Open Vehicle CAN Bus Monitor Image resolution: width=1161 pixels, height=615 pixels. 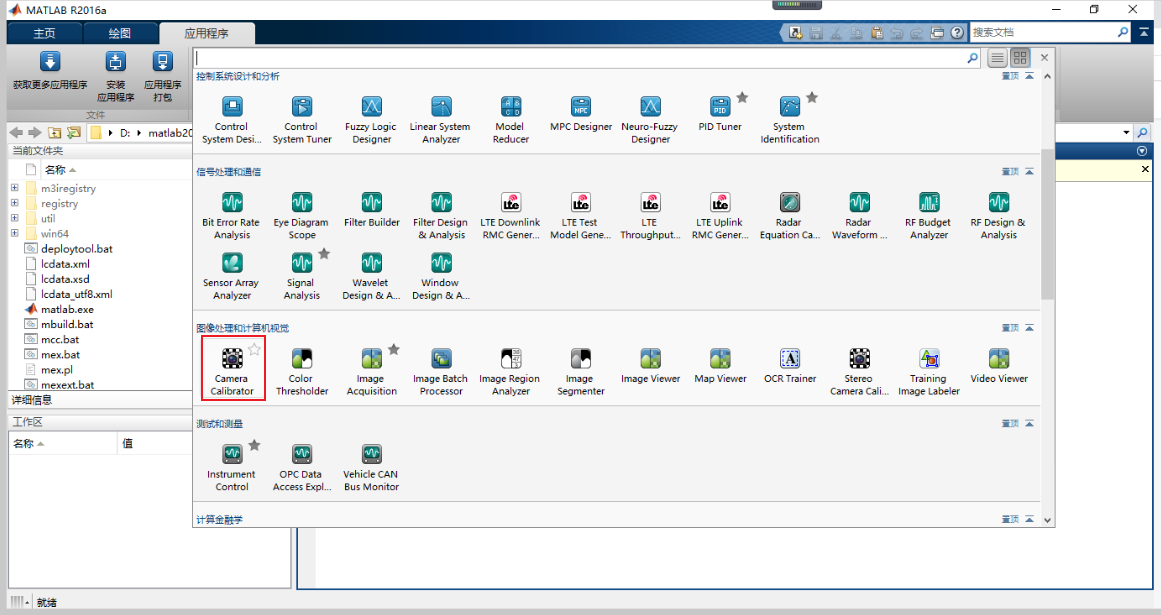(x=371, y=468)
